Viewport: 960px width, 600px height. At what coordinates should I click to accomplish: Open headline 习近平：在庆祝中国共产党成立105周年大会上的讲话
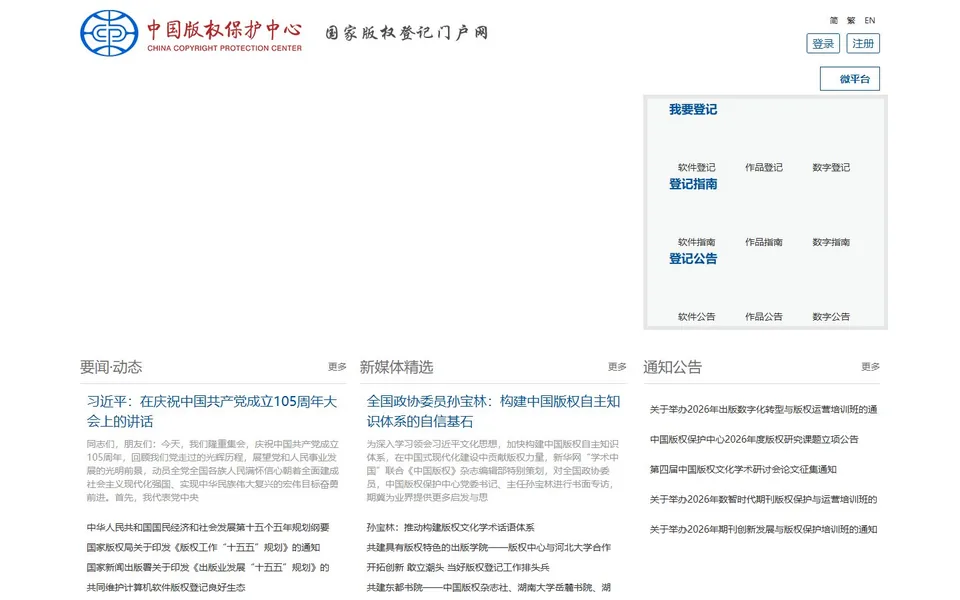(x=212, y=411)
